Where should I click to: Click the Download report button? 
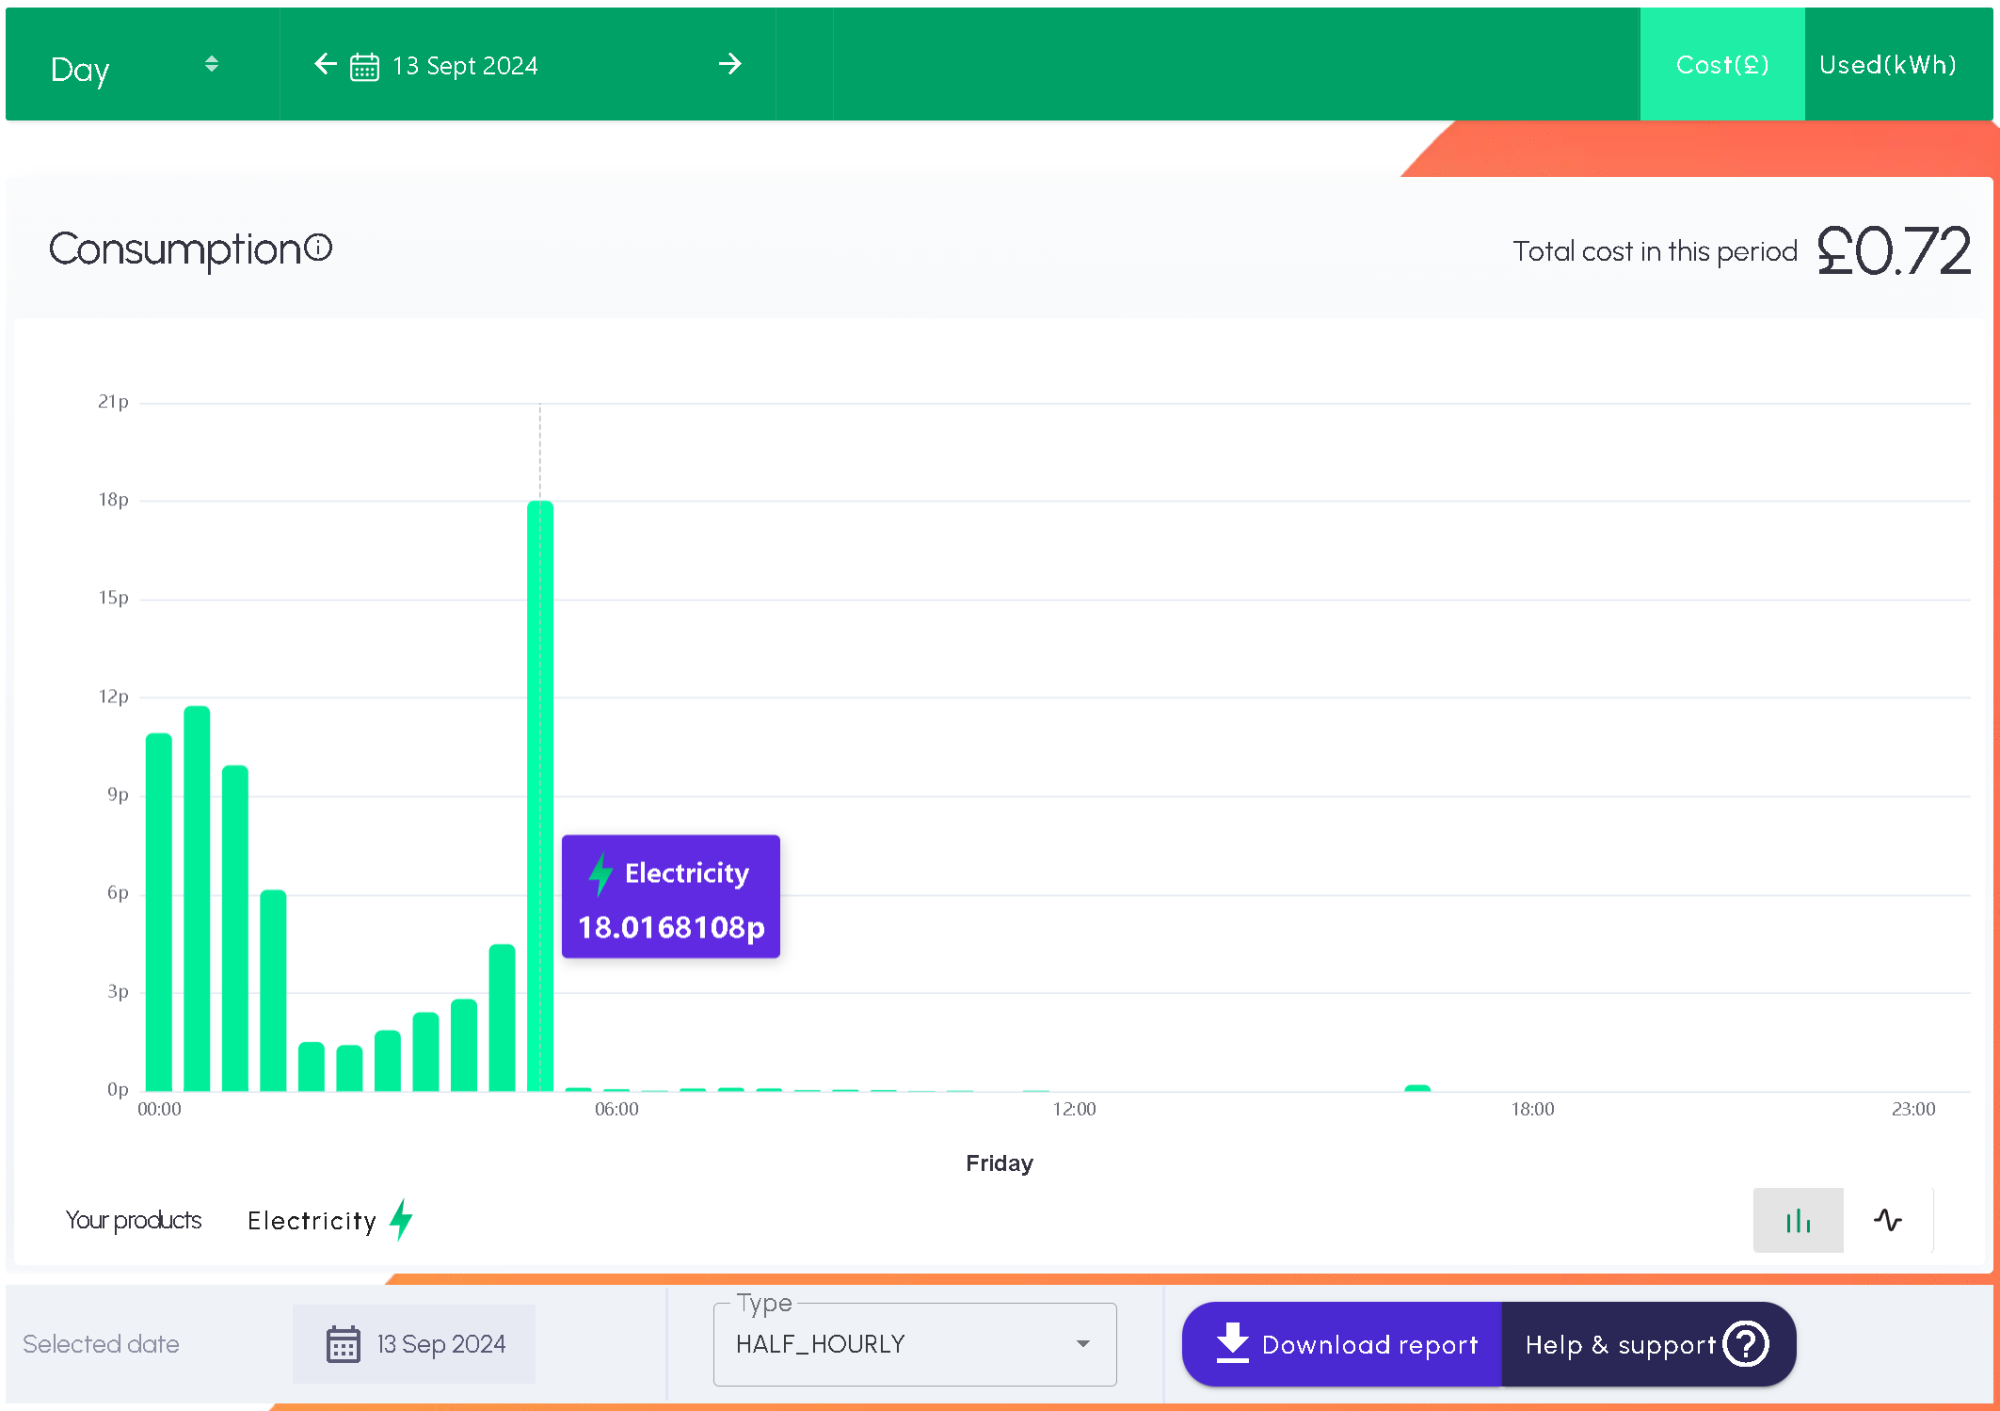tap(1342, 1344)
